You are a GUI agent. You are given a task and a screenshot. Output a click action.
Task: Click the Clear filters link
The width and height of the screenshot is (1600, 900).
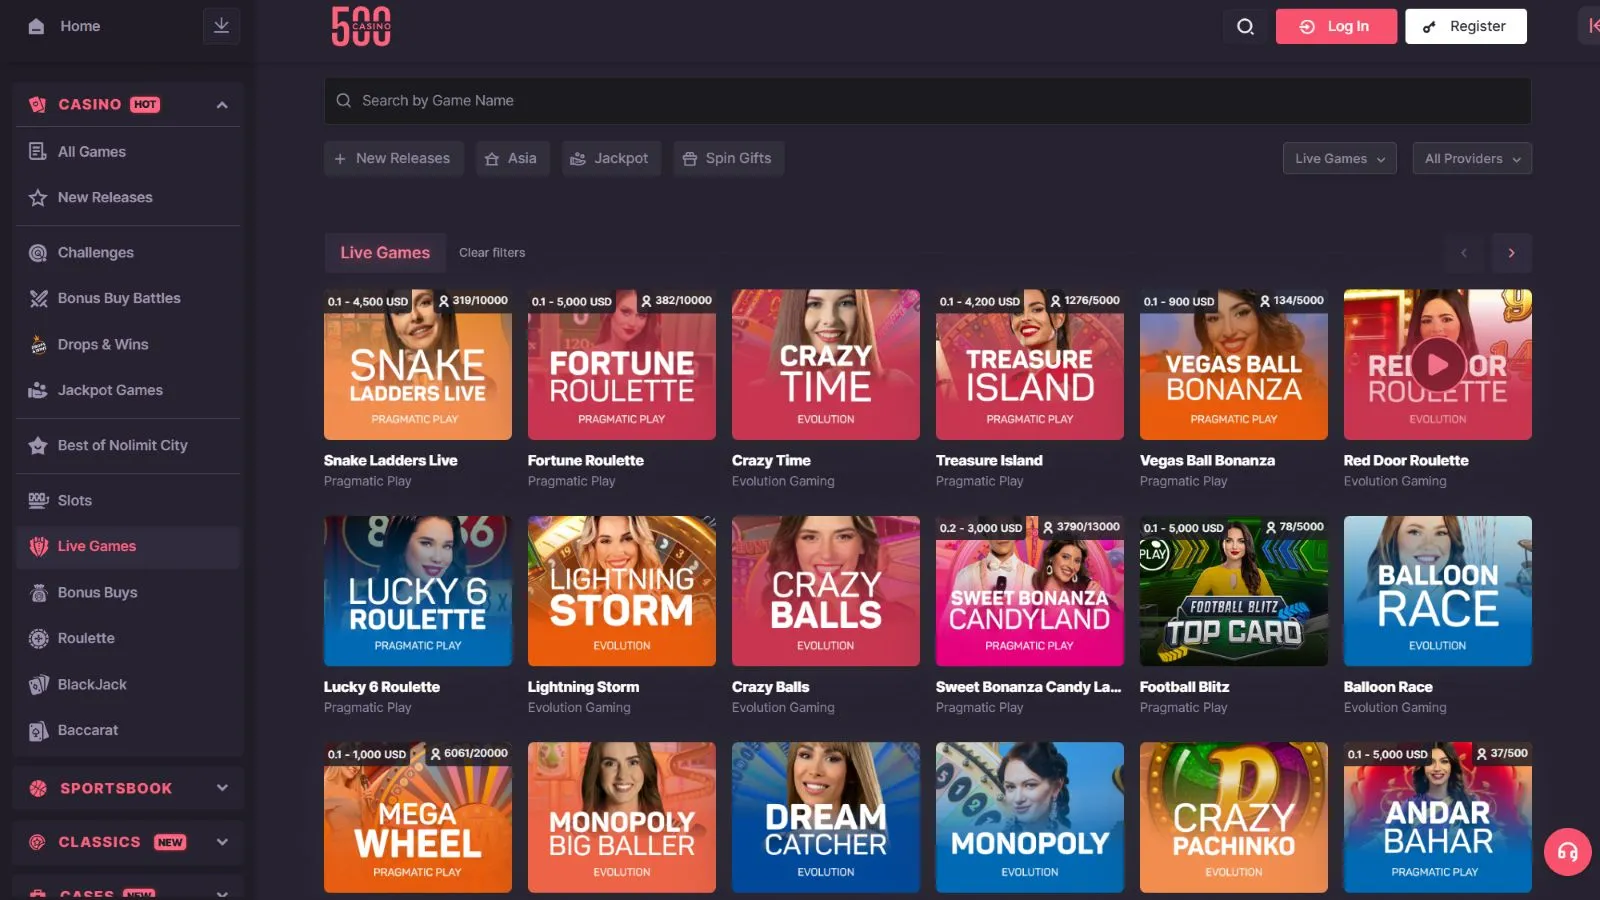[x=492, y=253]
